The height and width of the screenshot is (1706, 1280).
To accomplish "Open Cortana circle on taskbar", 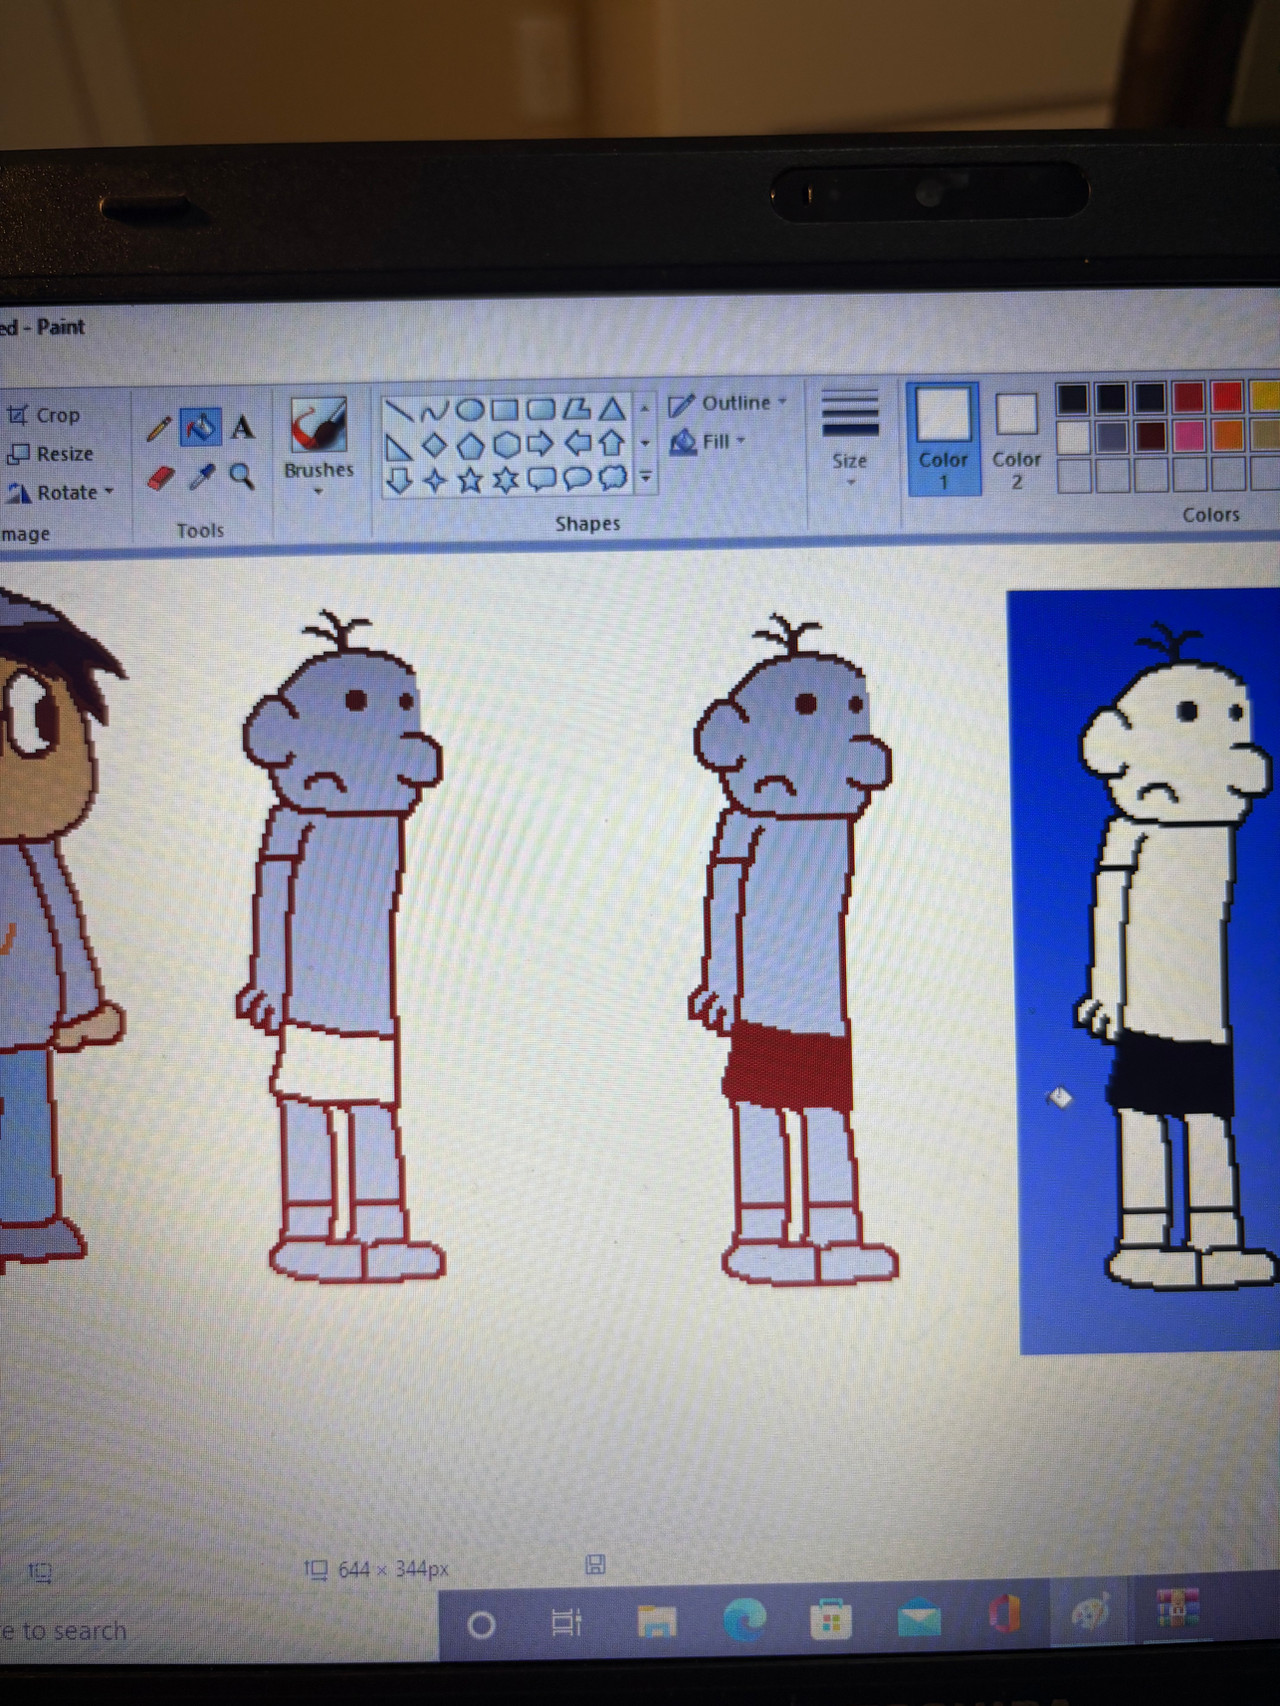I will (481, 1626).
